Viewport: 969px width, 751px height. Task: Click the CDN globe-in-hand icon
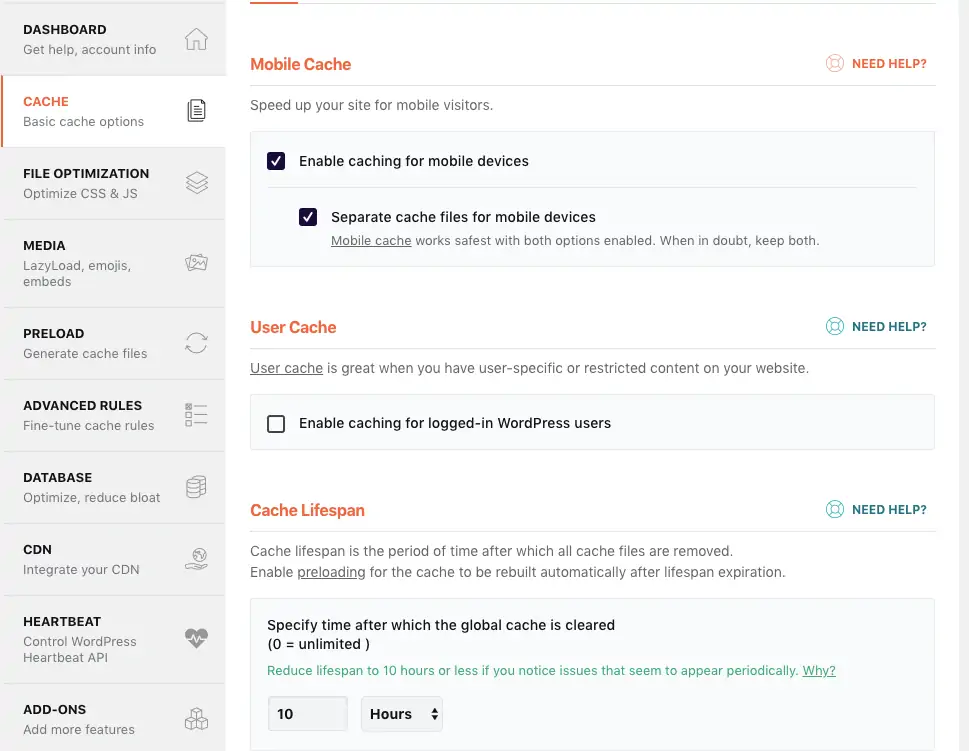point(197,559)
